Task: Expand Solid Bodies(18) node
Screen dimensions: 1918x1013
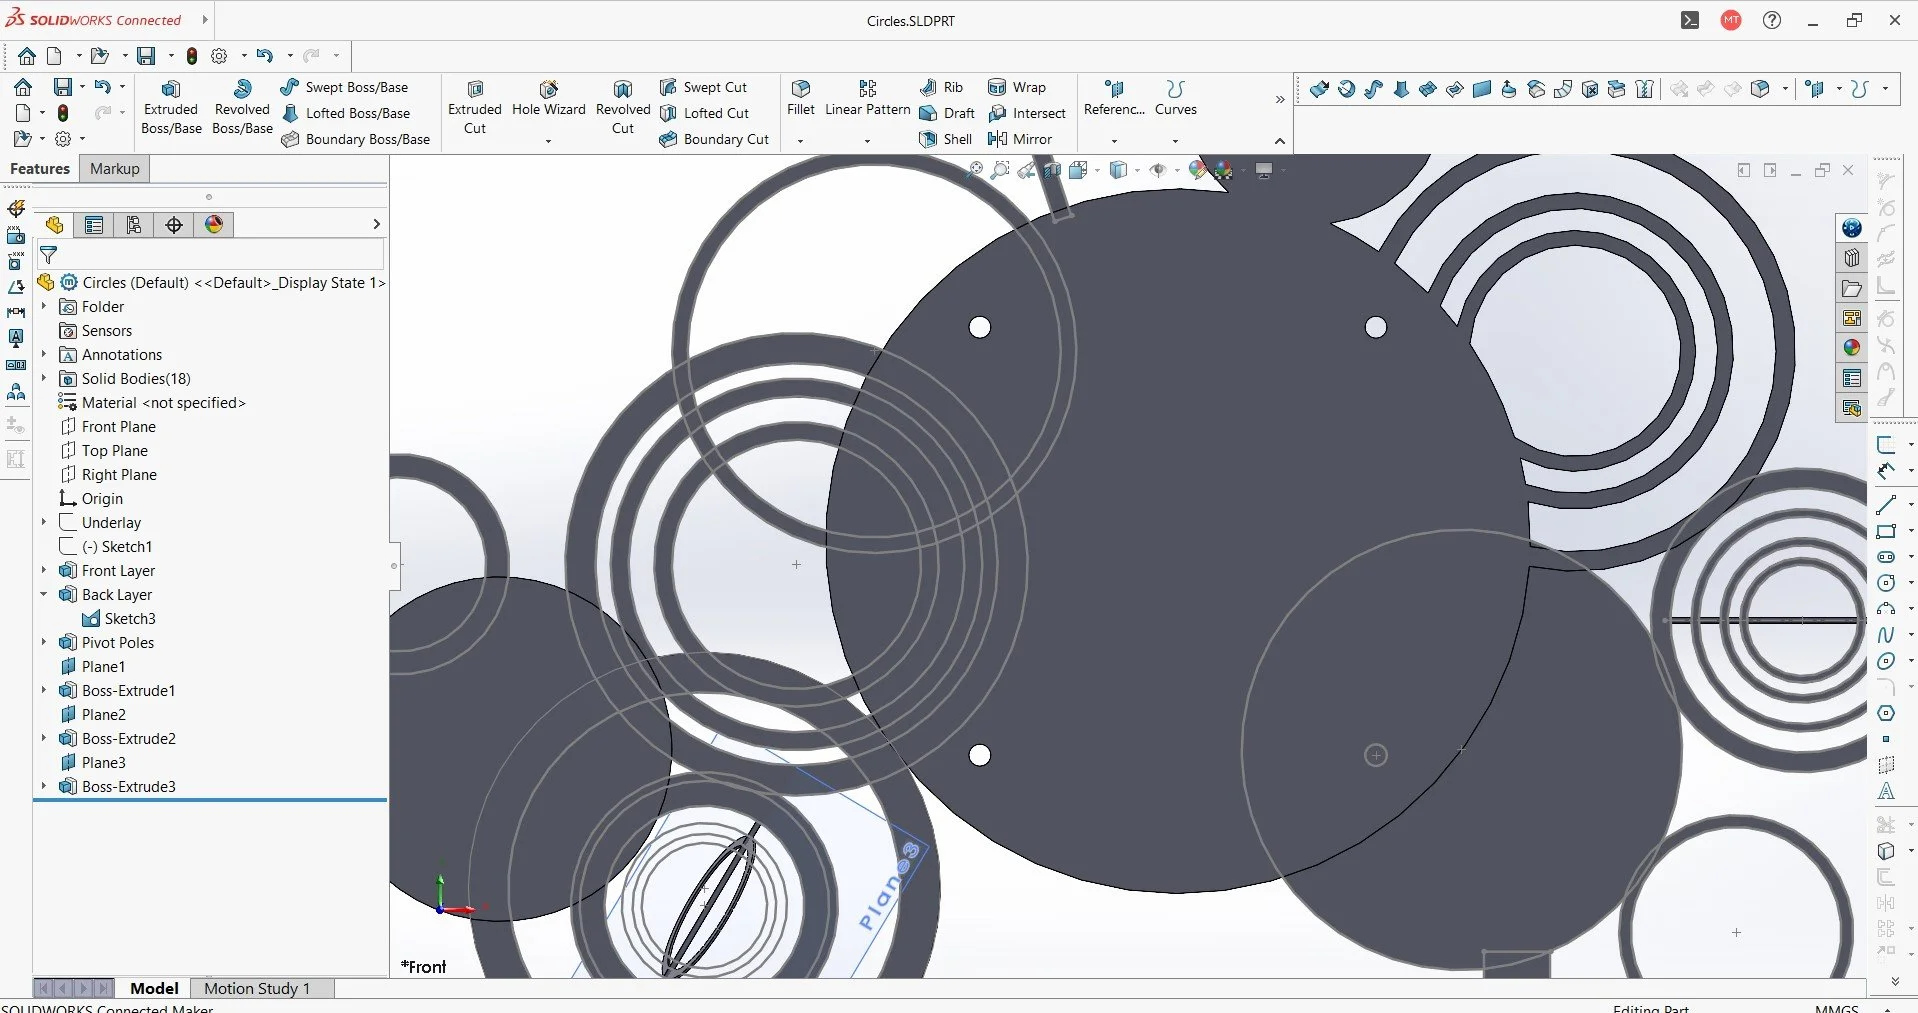Action: tap(43, 379)
